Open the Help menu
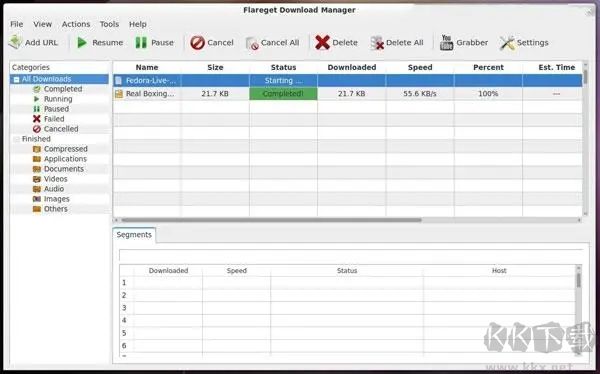 pyautogui.click(x=138, y=24)
